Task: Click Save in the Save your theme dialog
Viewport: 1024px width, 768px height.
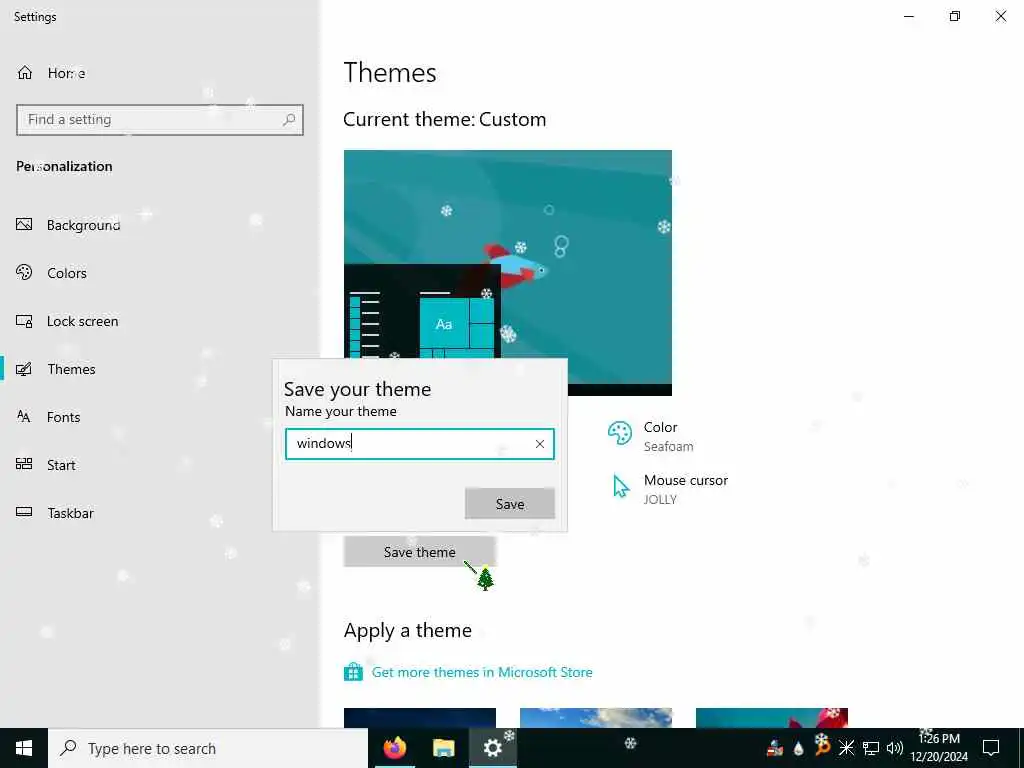Action: tap(509, 504)
